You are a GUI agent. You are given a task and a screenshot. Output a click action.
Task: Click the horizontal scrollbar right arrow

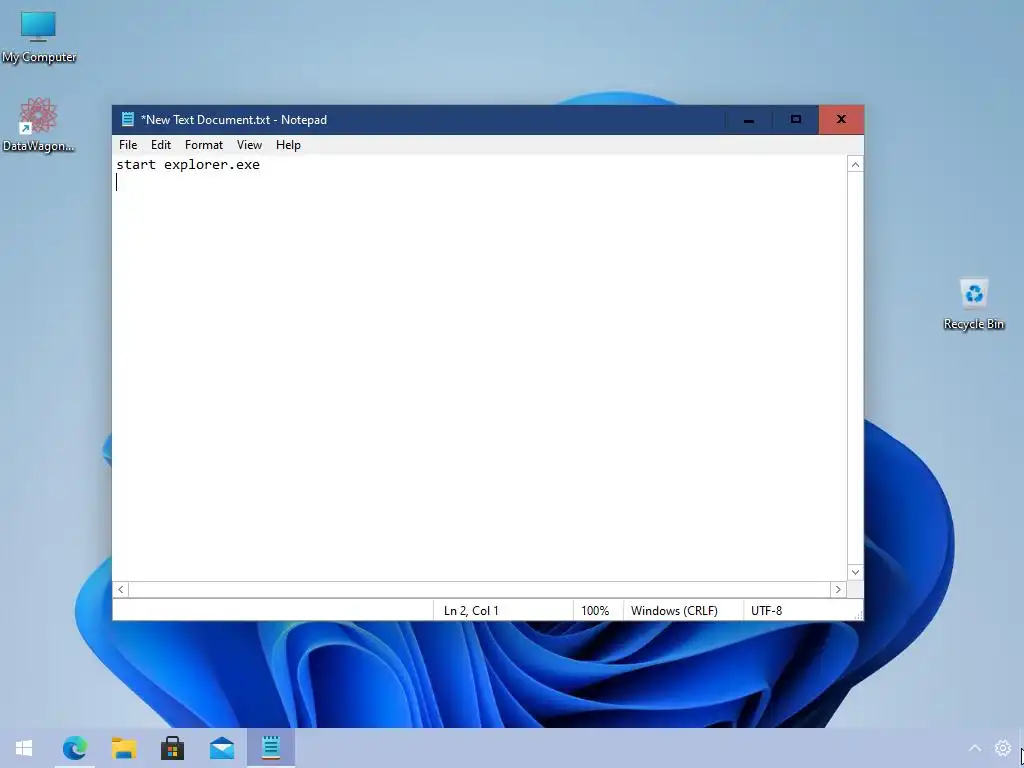[x=838, y=589]
